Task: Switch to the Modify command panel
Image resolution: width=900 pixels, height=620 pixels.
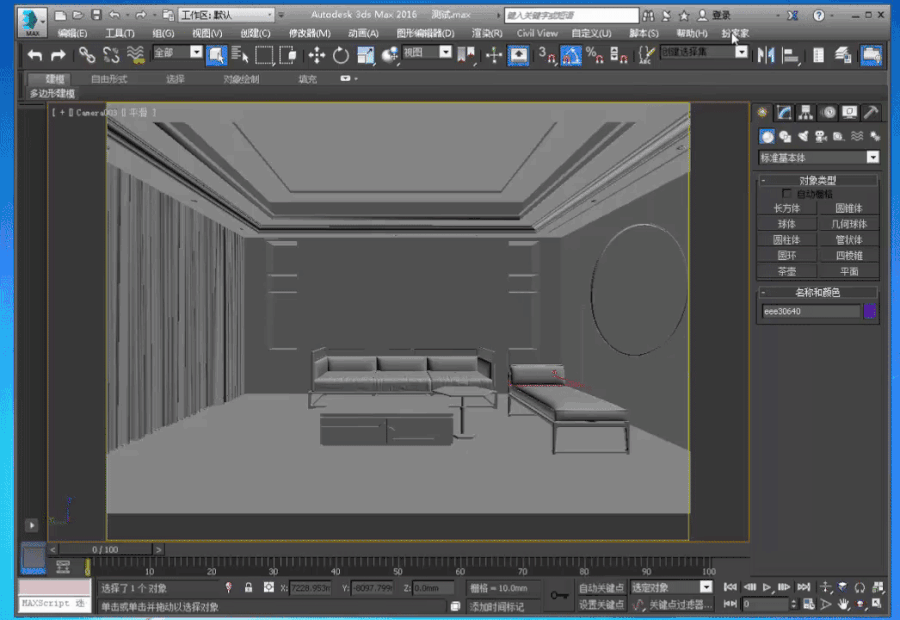Action: pyautogui.click(x=784, y=113)
